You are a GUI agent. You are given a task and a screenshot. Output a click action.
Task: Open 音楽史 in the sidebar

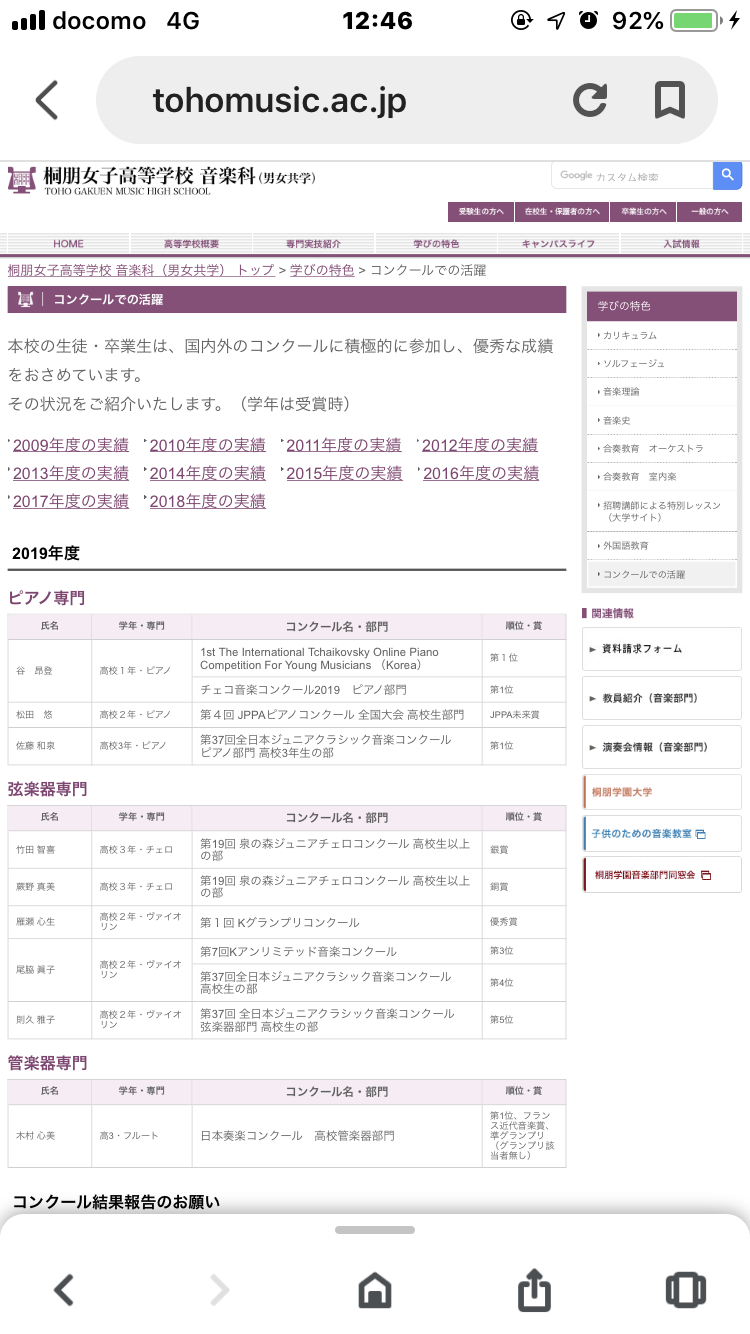tap(662, 420)
